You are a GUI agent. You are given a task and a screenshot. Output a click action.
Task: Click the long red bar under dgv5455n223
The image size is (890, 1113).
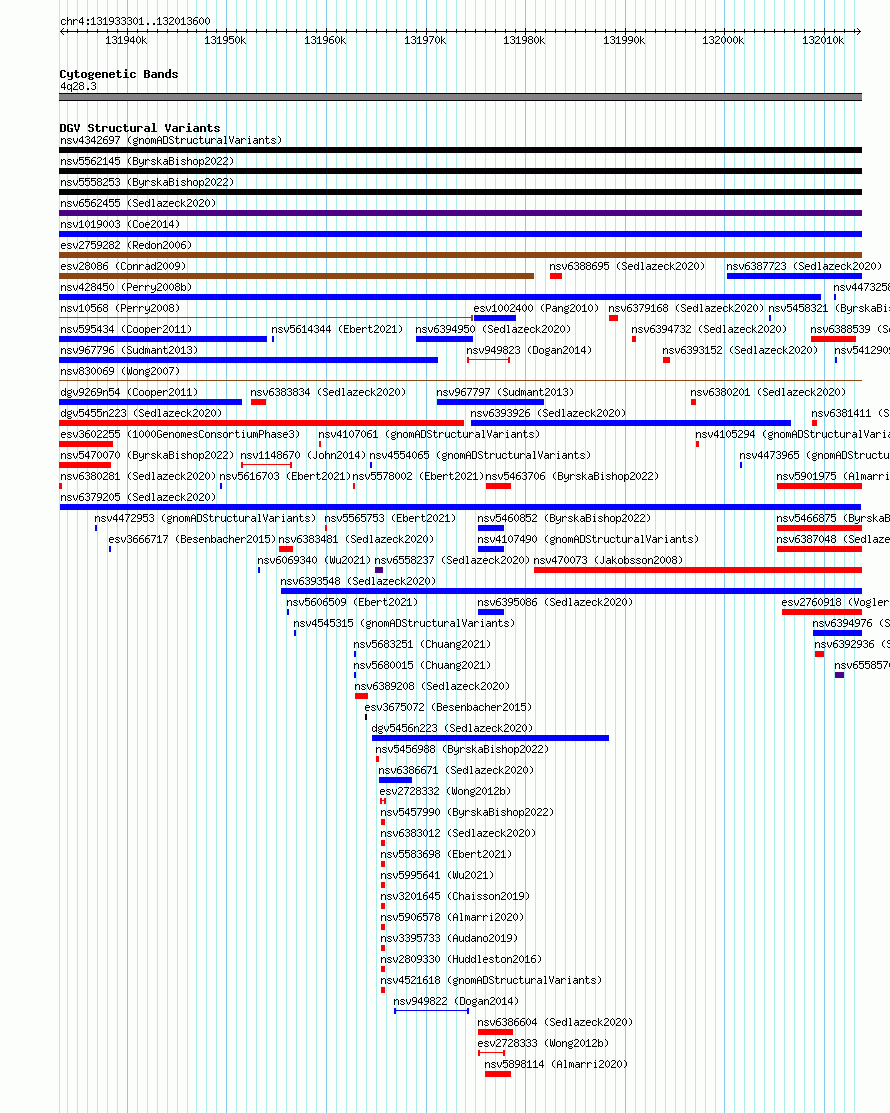[x=261, y=423]
